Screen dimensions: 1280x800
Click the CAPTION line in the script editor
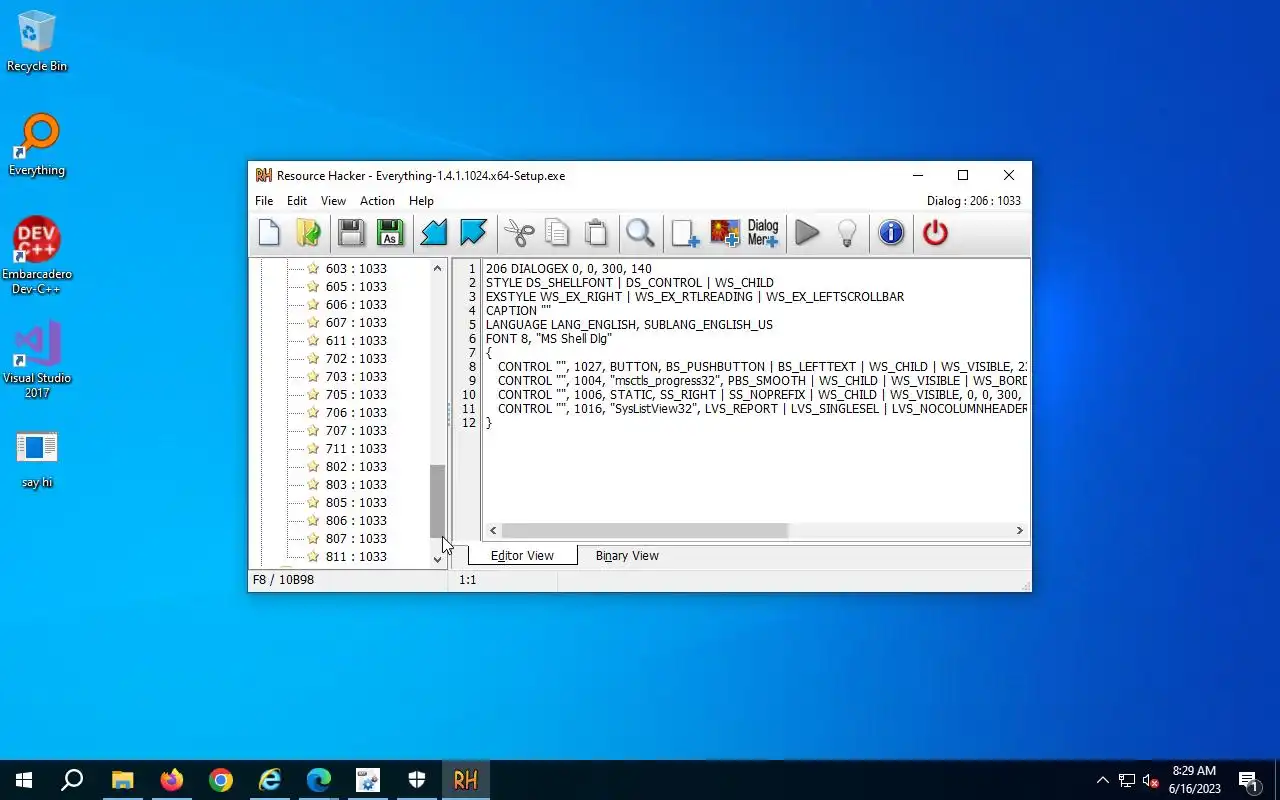(x=518, y=311)
